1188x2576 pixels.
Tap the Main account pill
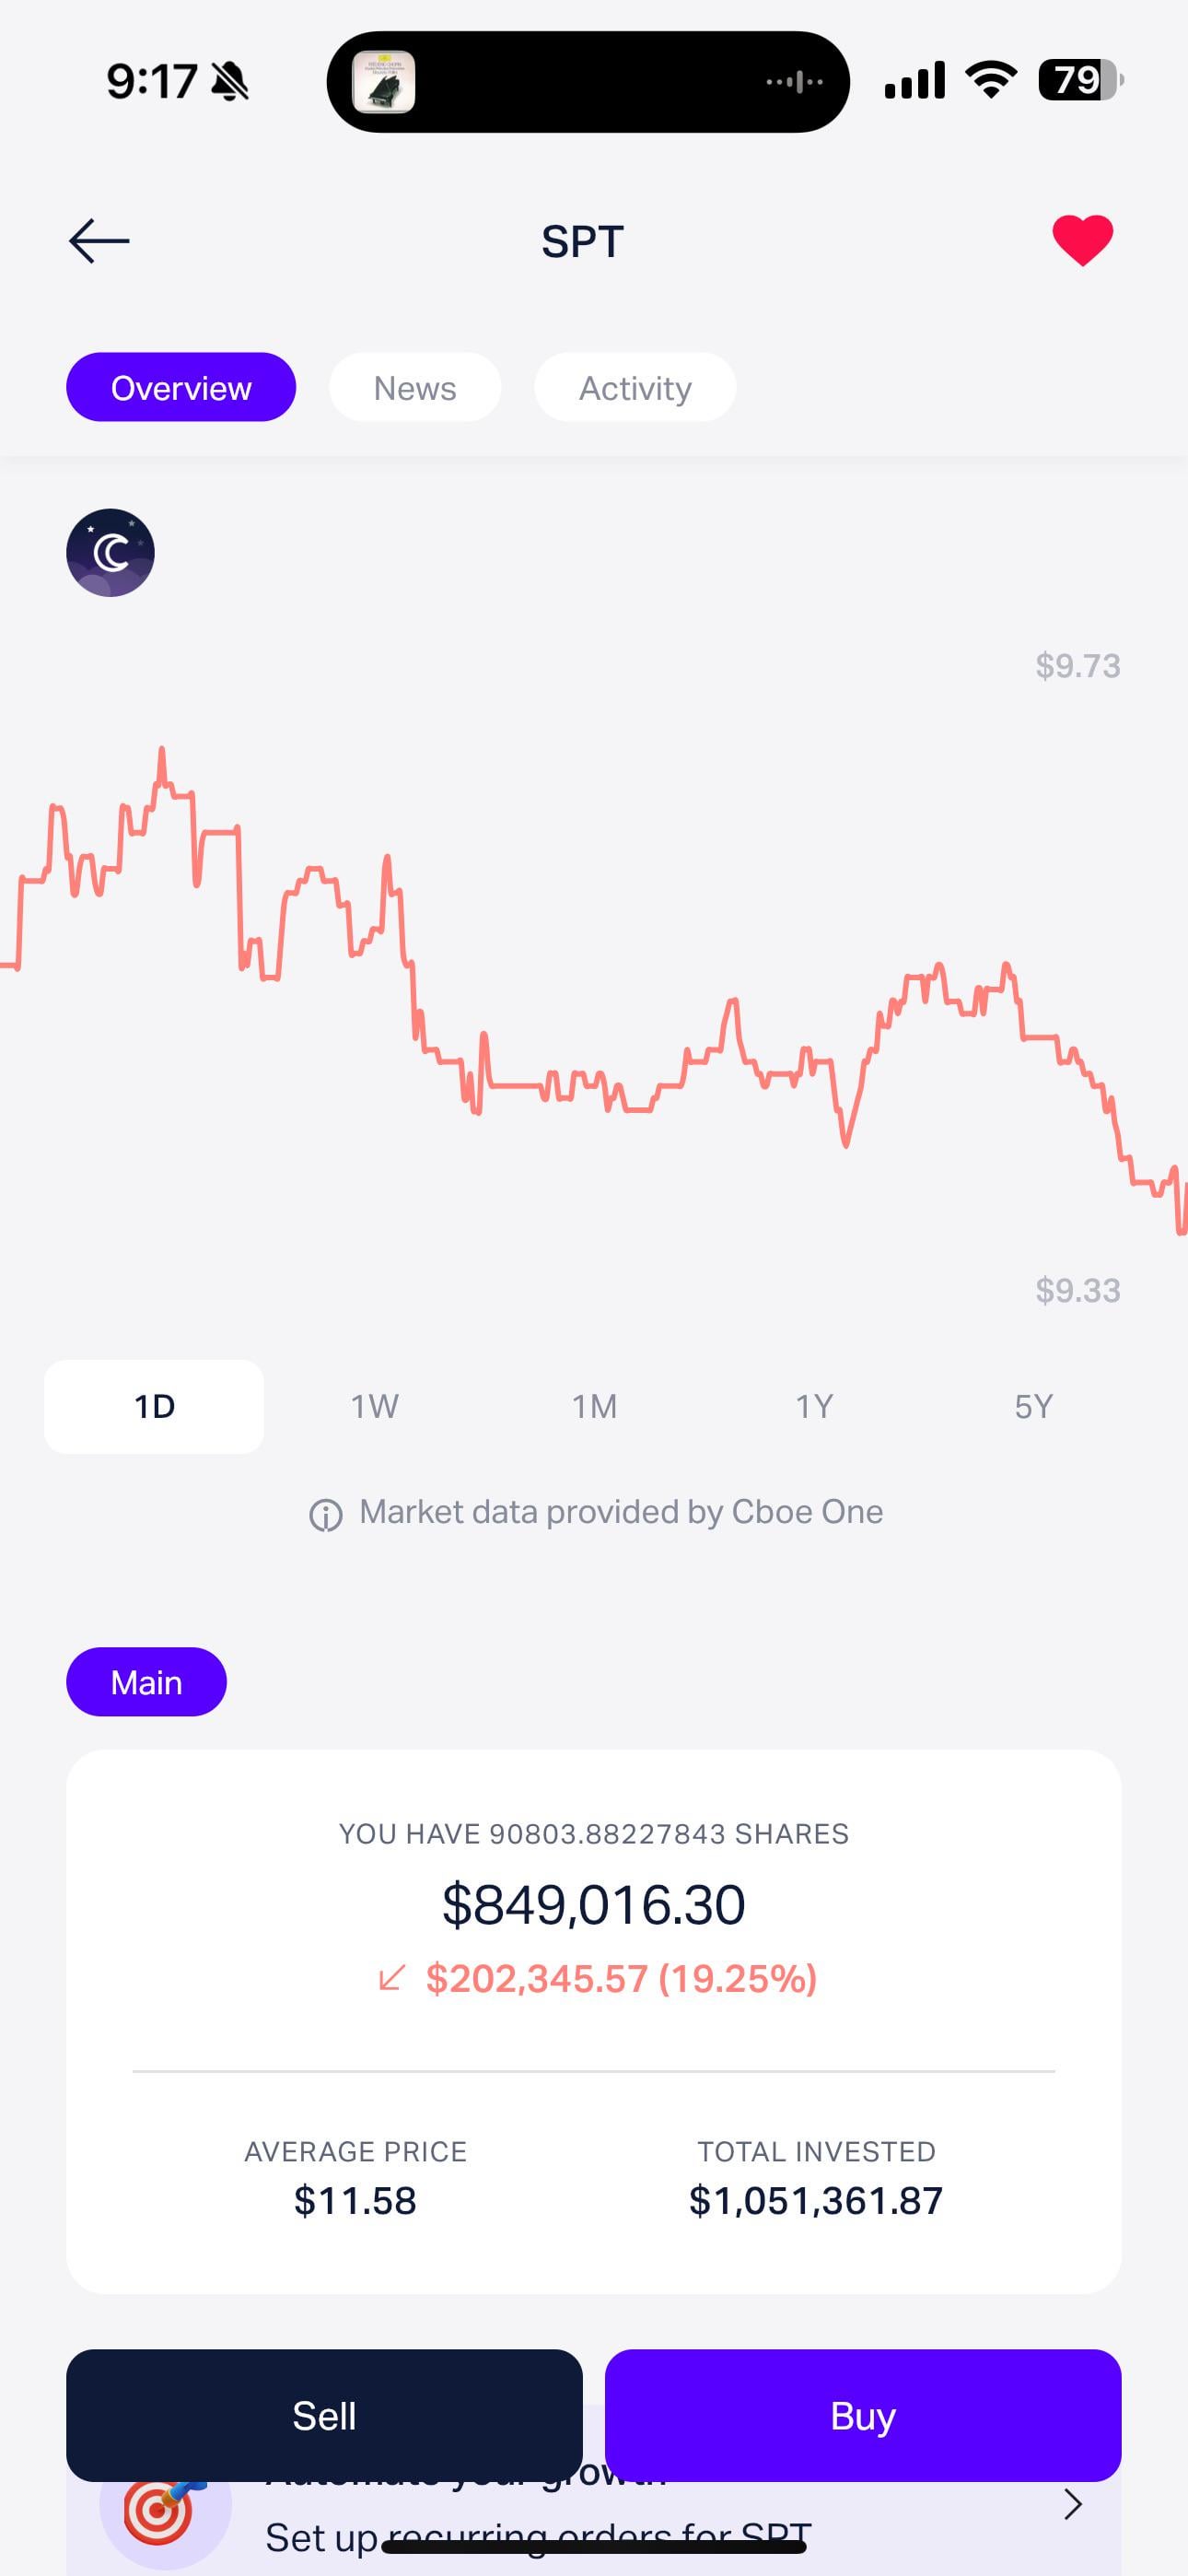click(x=146, y=1682)
